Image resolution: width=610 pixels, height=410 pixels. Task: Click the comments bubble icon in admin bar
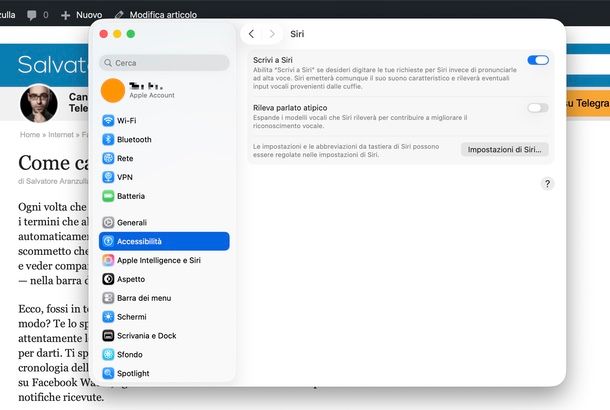(32, 15)
